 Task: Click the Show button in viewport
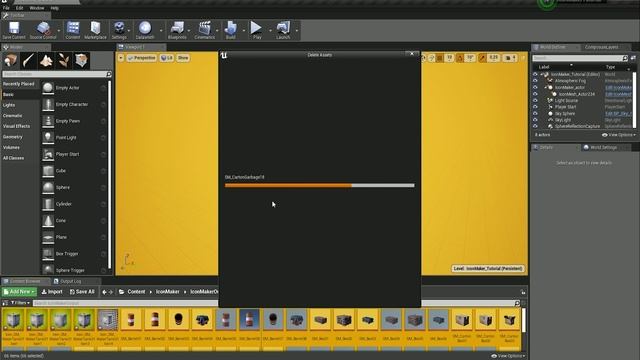tap(183, 58)
